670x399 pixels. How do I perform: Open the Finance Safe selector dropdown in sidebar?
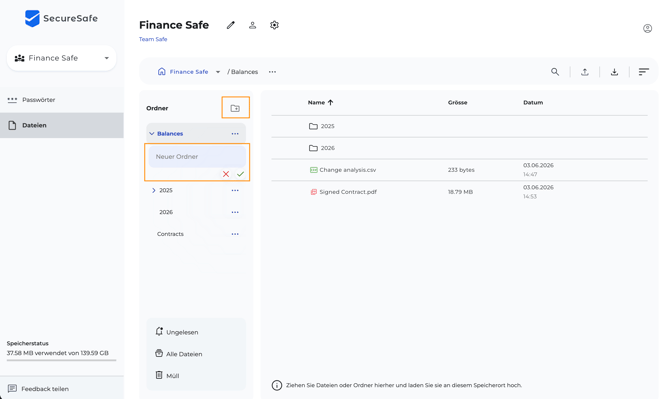tap(62, 58)
